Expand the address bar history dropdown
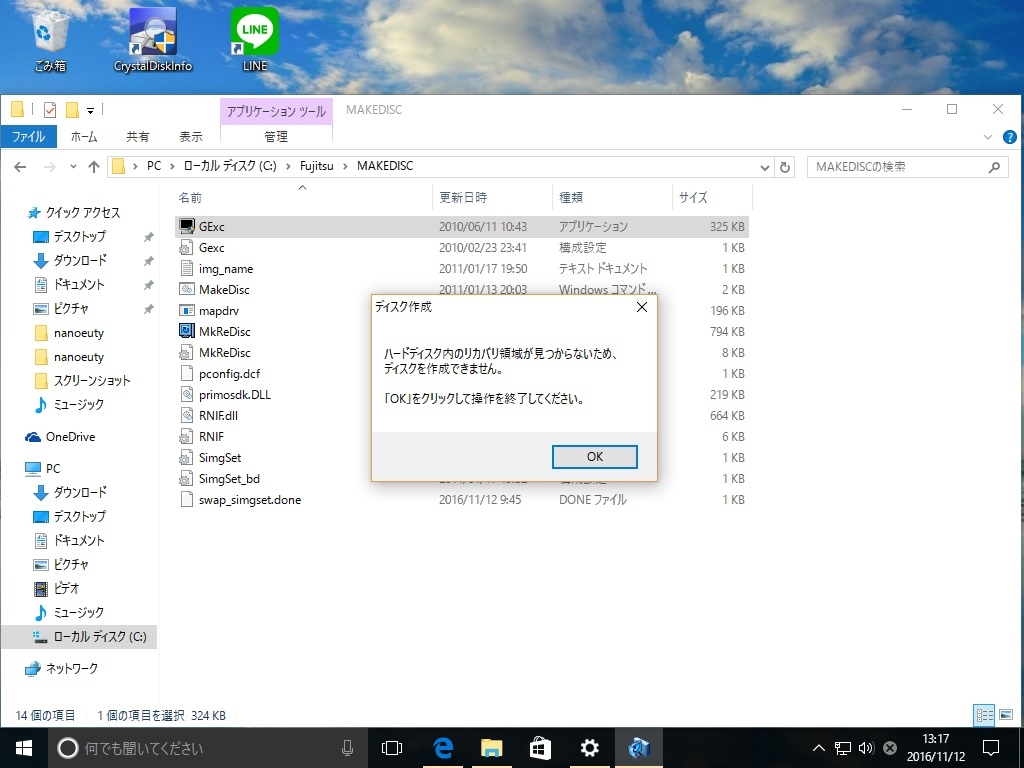The height and width of the screenshot is (768, 1024). point(765,167)
